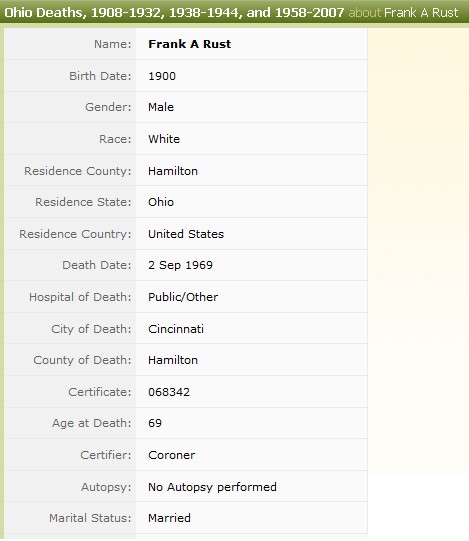Click the Certifier value Coroner
This screenshot has width=469, height=541.
pyautogui.click(x=172, y=455)
